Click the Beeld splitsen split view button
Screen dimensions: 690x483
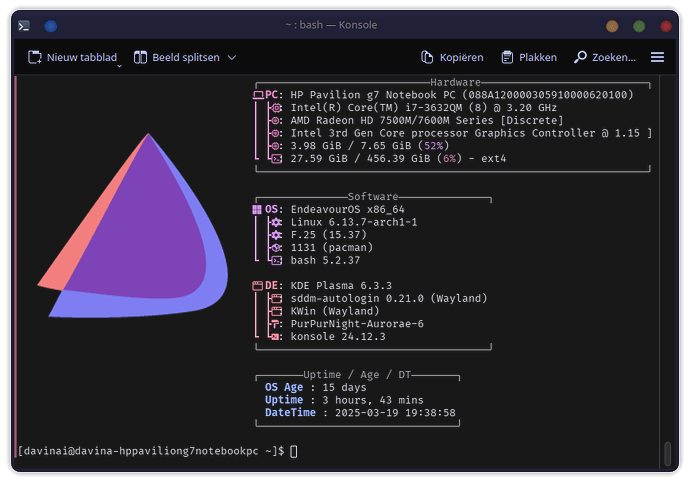pyautogui.click(x=176, y=57)
